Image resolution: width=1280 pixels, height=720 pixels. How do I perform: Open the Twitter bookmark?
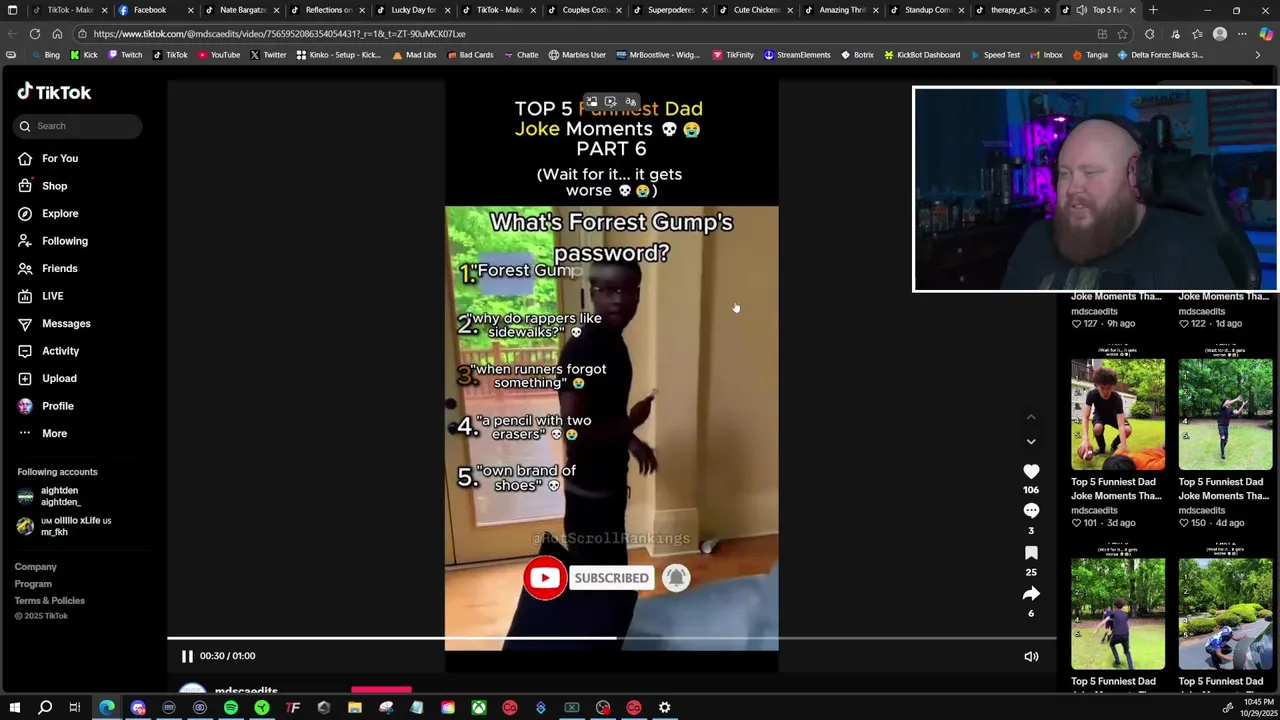[x=268, y=55]
